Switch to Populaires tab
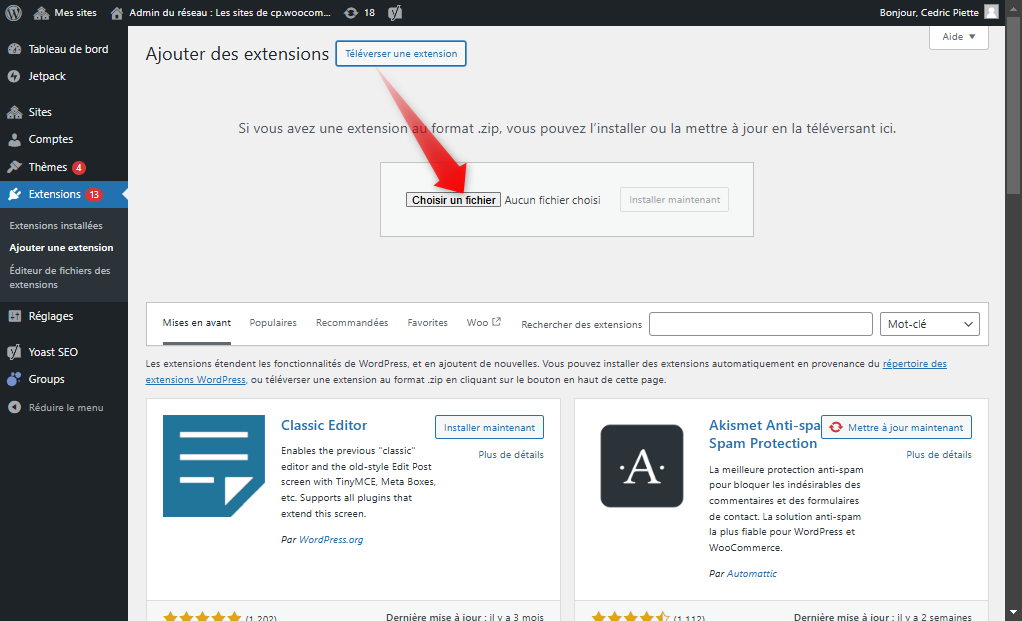The height and width of the screenshot is (621, 1022). coord(273,323)
